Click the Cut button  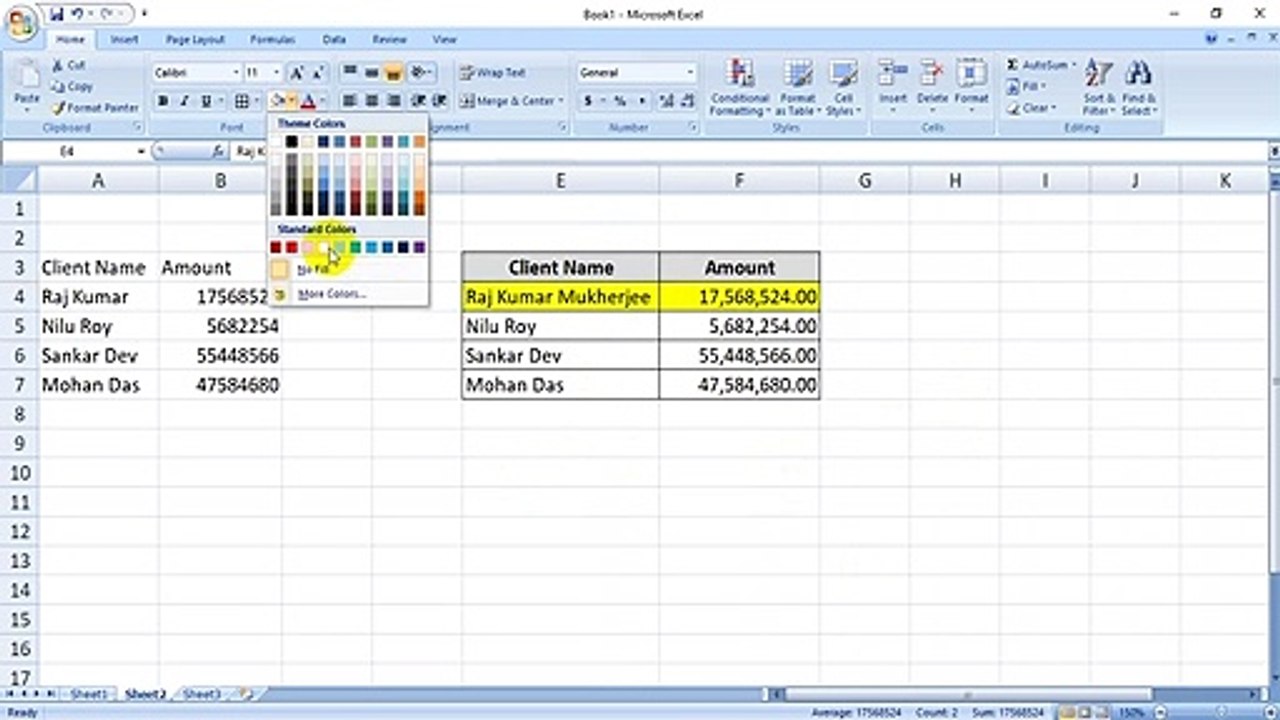click(70, 65)
